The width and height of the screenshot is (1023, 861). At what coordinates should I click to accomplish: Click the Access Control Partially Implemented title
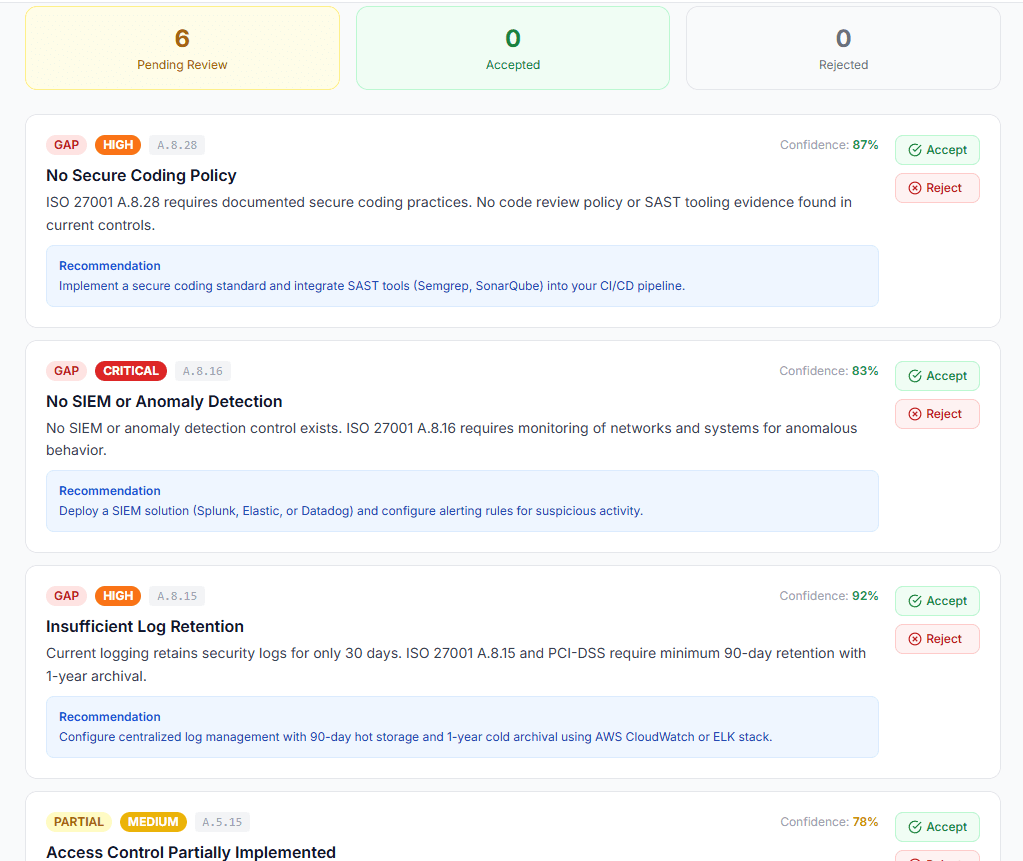click(191, 852)
